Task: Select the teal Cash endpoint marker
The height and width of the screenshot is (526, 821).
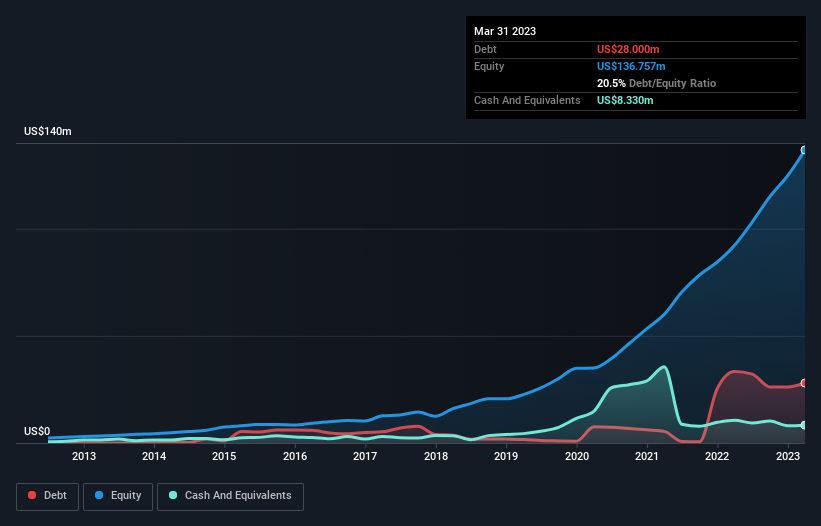Action: (x=804, y=425)
